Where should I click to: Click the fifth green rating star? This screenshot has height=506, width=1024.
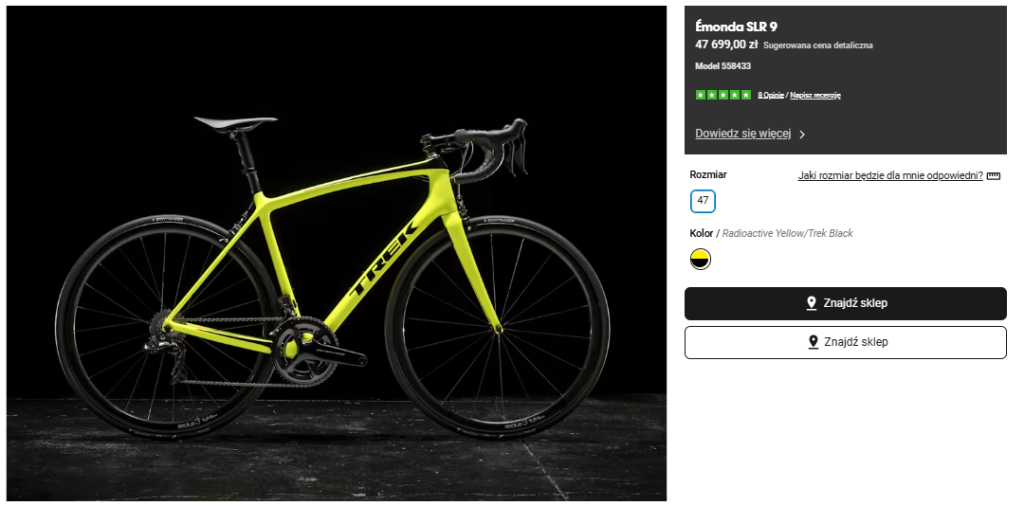coord(746,95)
